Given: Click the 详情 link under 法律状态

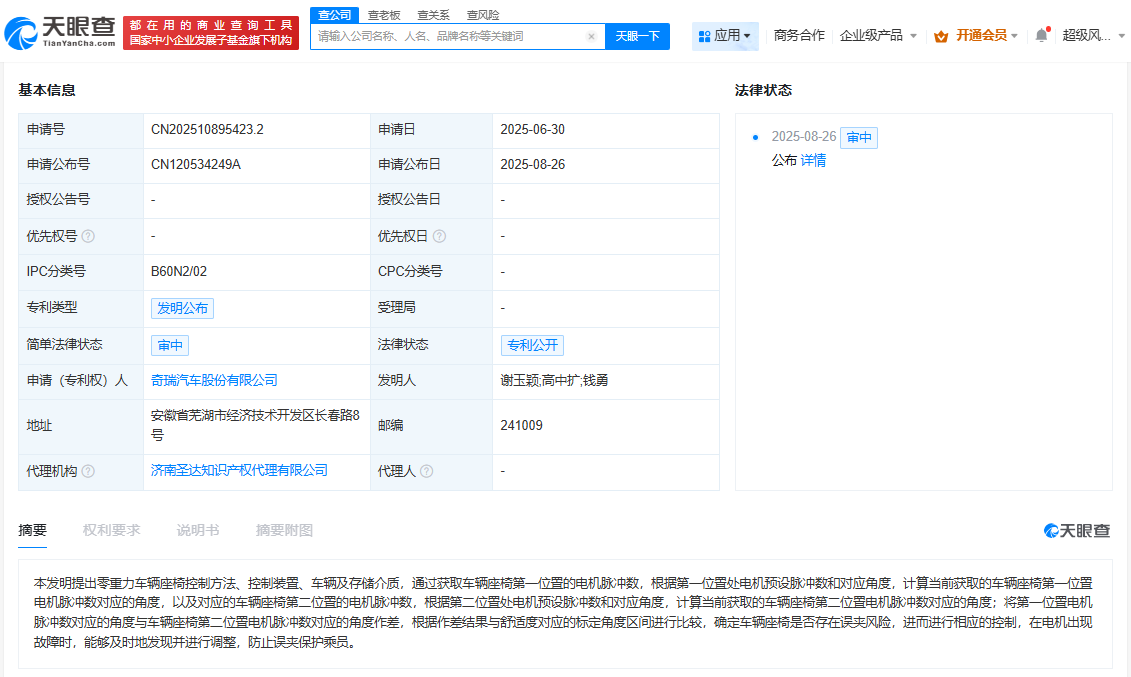Looking at the screenshot, I should [813, 160].
